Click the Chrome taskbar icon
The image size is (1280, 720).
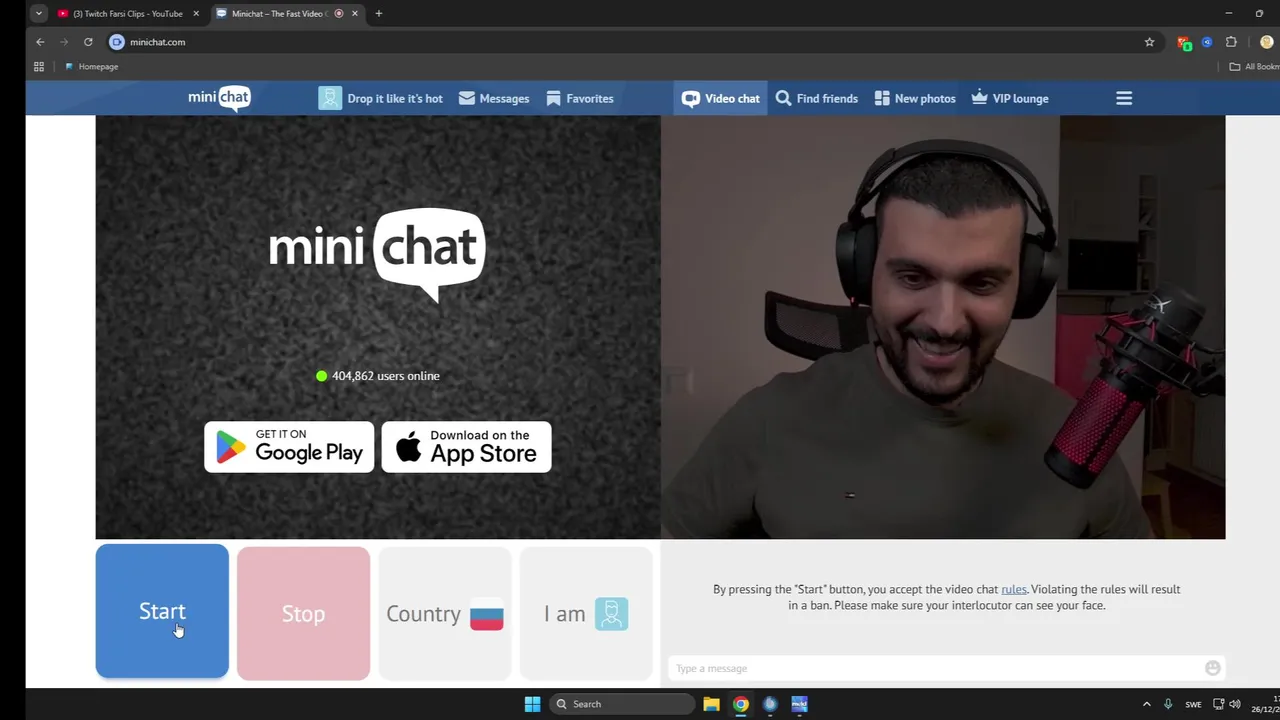coord(740,704)
